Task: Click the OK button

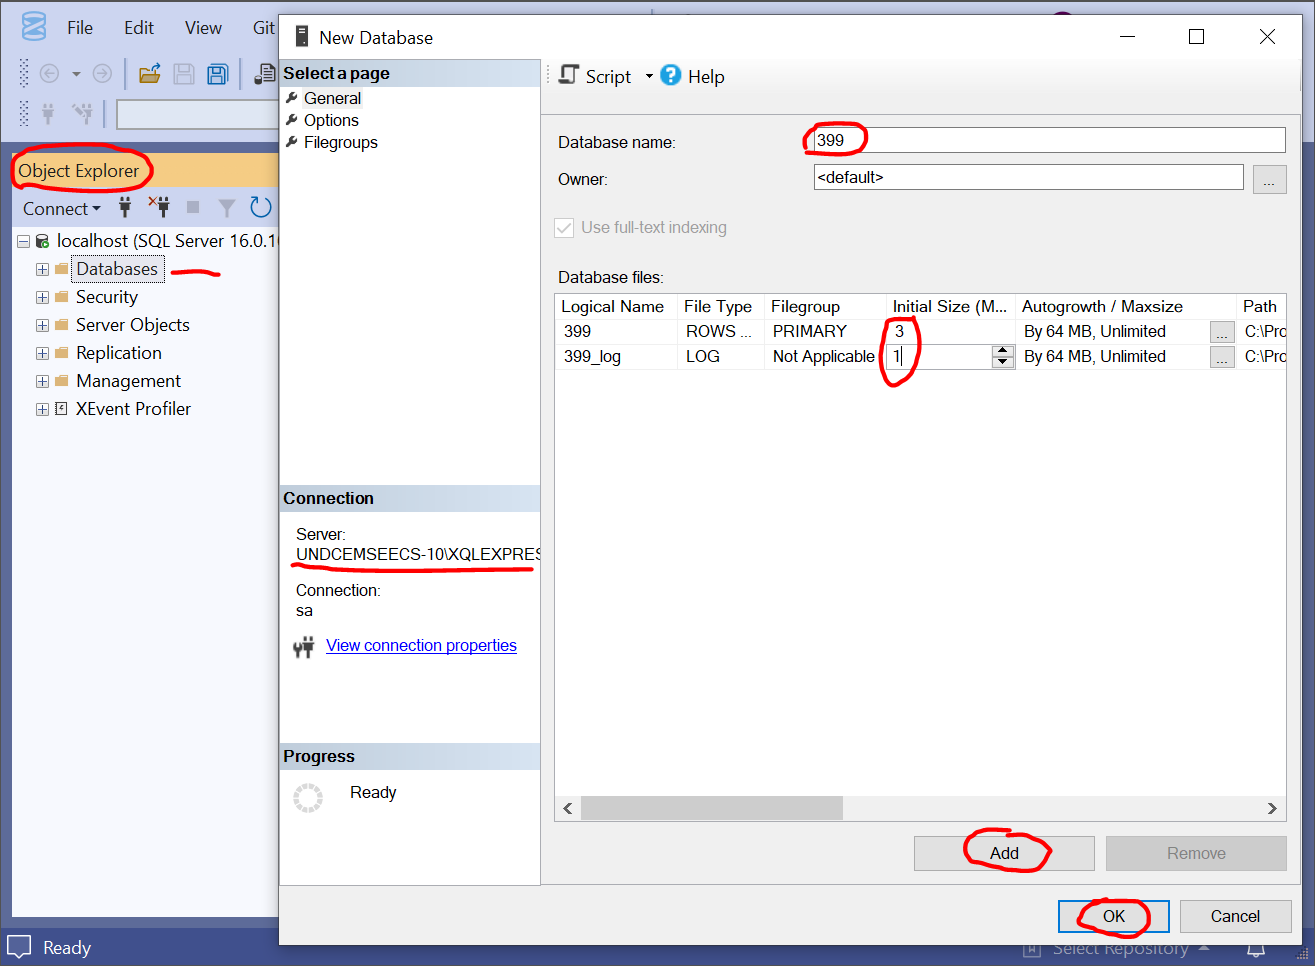Action: point(1113,916)
